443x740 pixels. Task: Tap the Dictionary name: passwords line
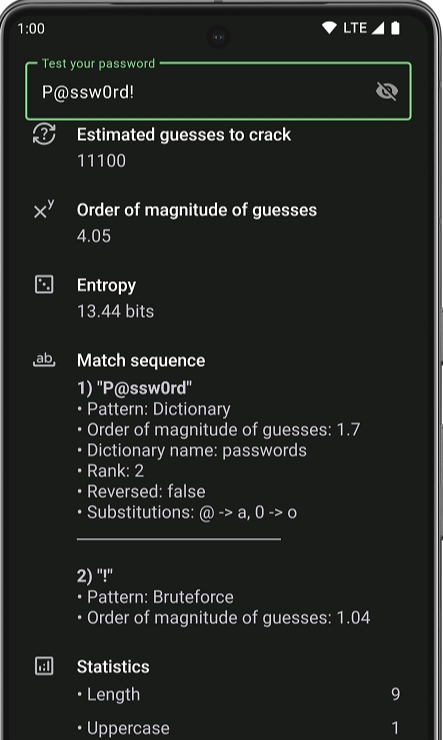point(192,450)
